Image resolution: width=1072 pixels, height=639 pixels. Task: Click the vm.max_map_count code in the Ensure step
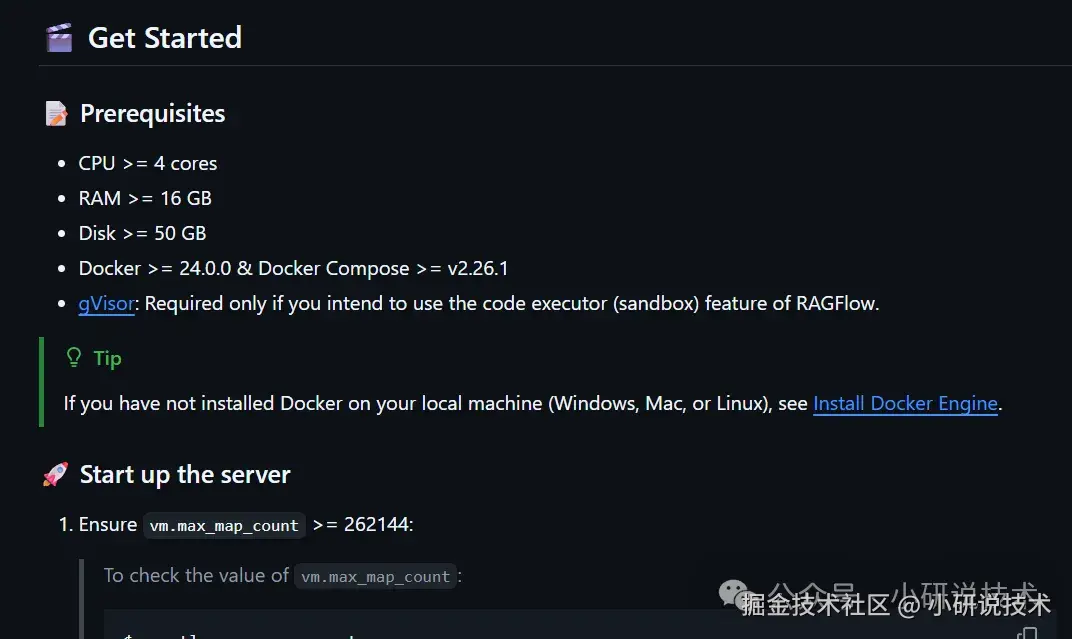click(x=224, y=526)
